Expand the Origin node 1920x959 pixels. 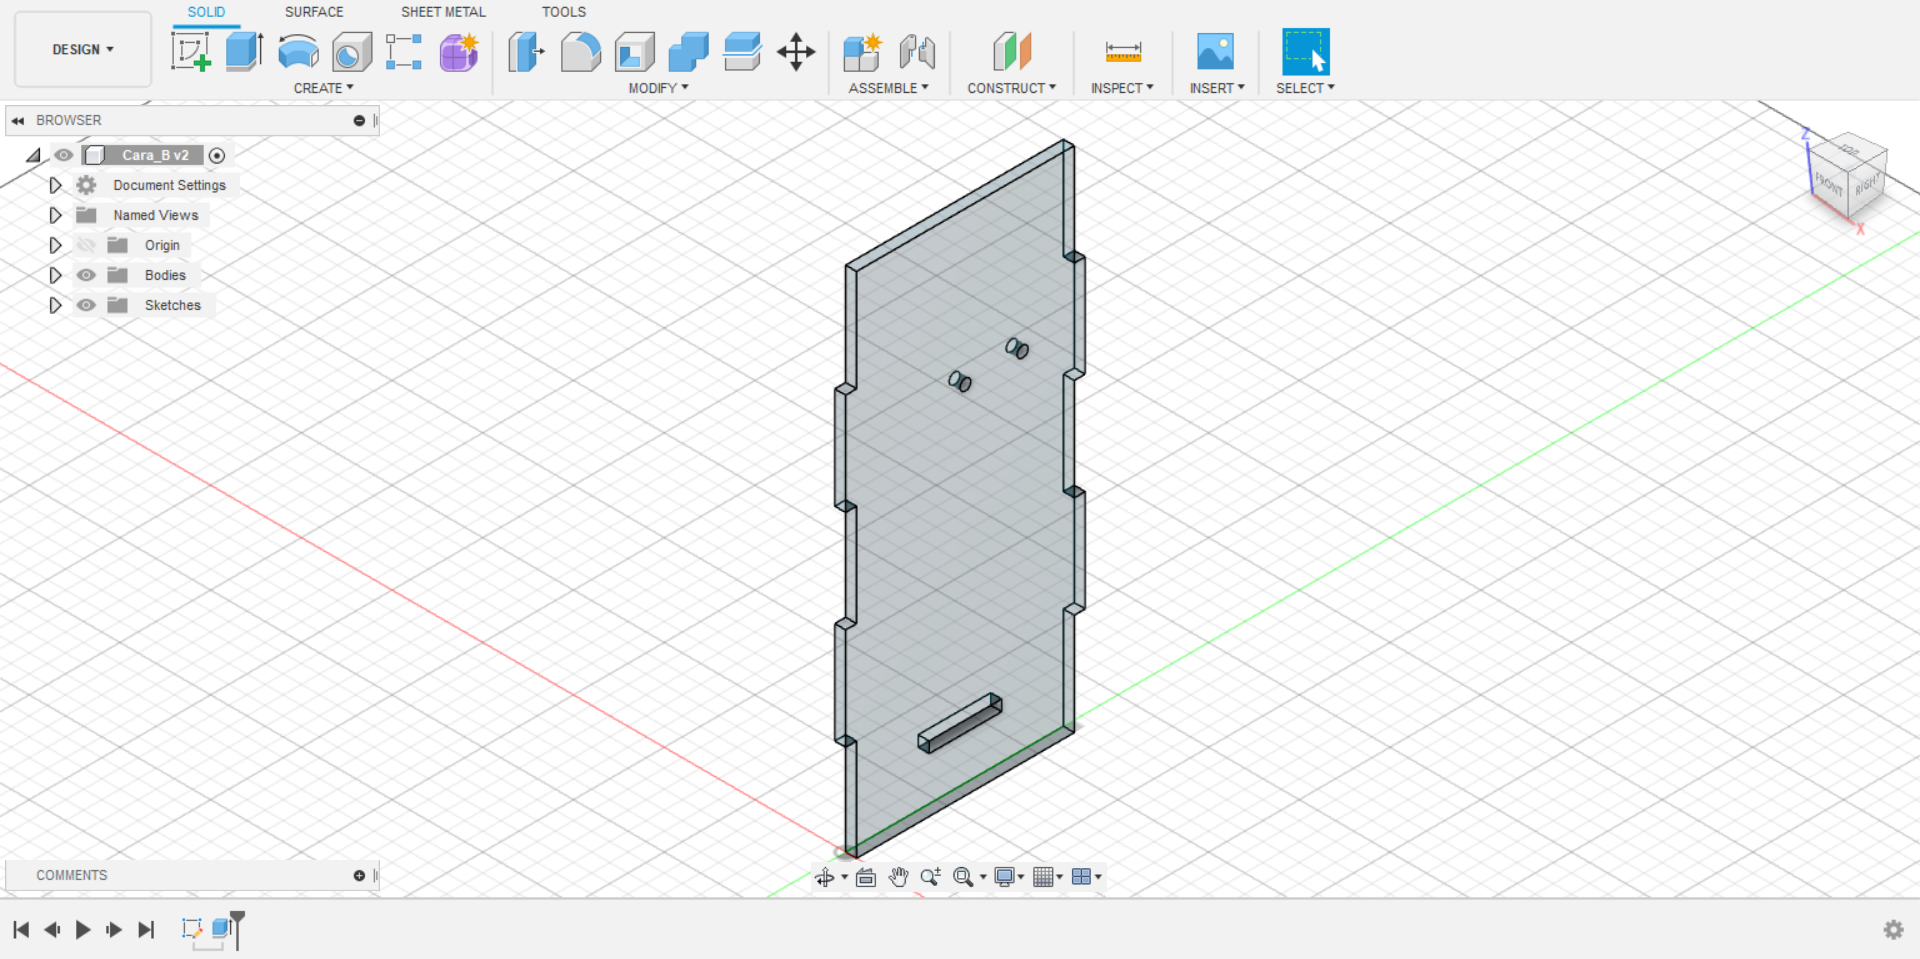click(55, 245)
